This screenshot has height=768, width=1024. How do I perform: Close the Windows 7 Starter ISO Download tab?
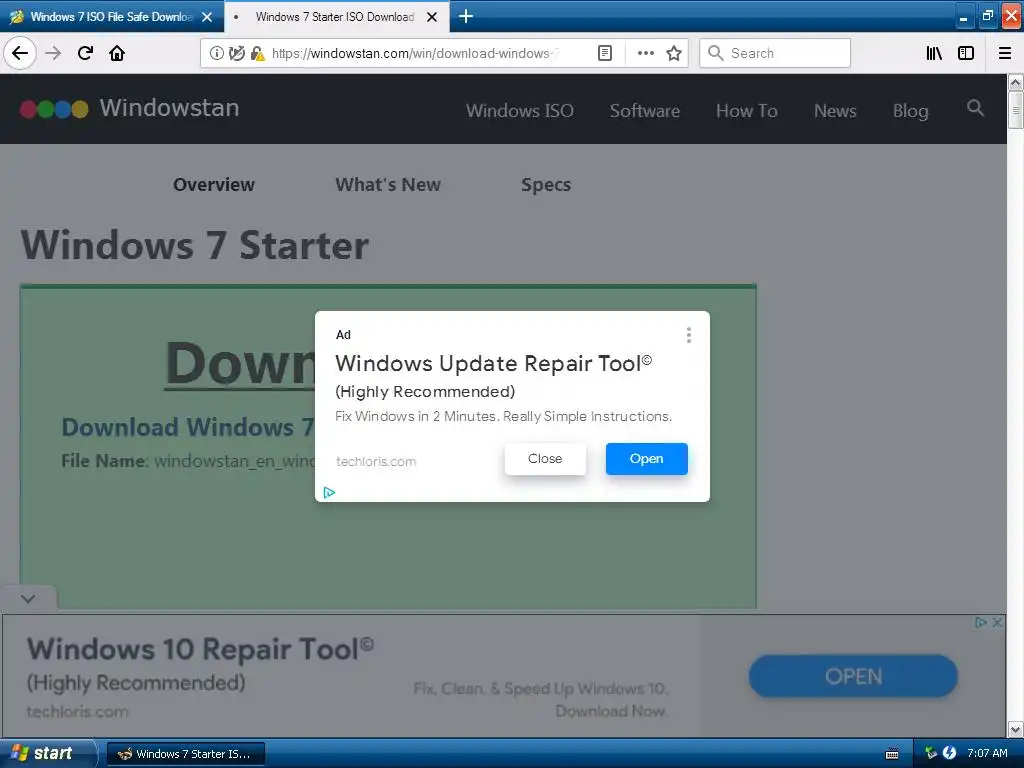click(432, 17)
